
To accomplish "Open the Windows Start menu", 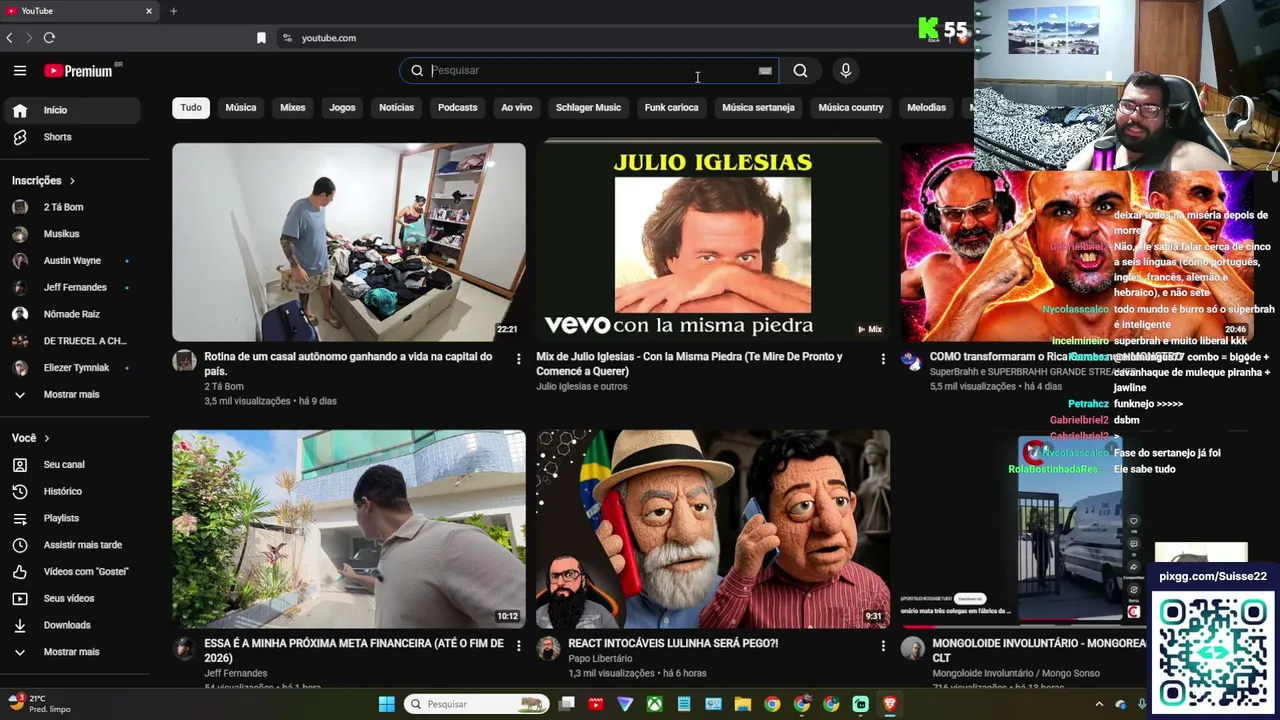I will click(386, 704).
